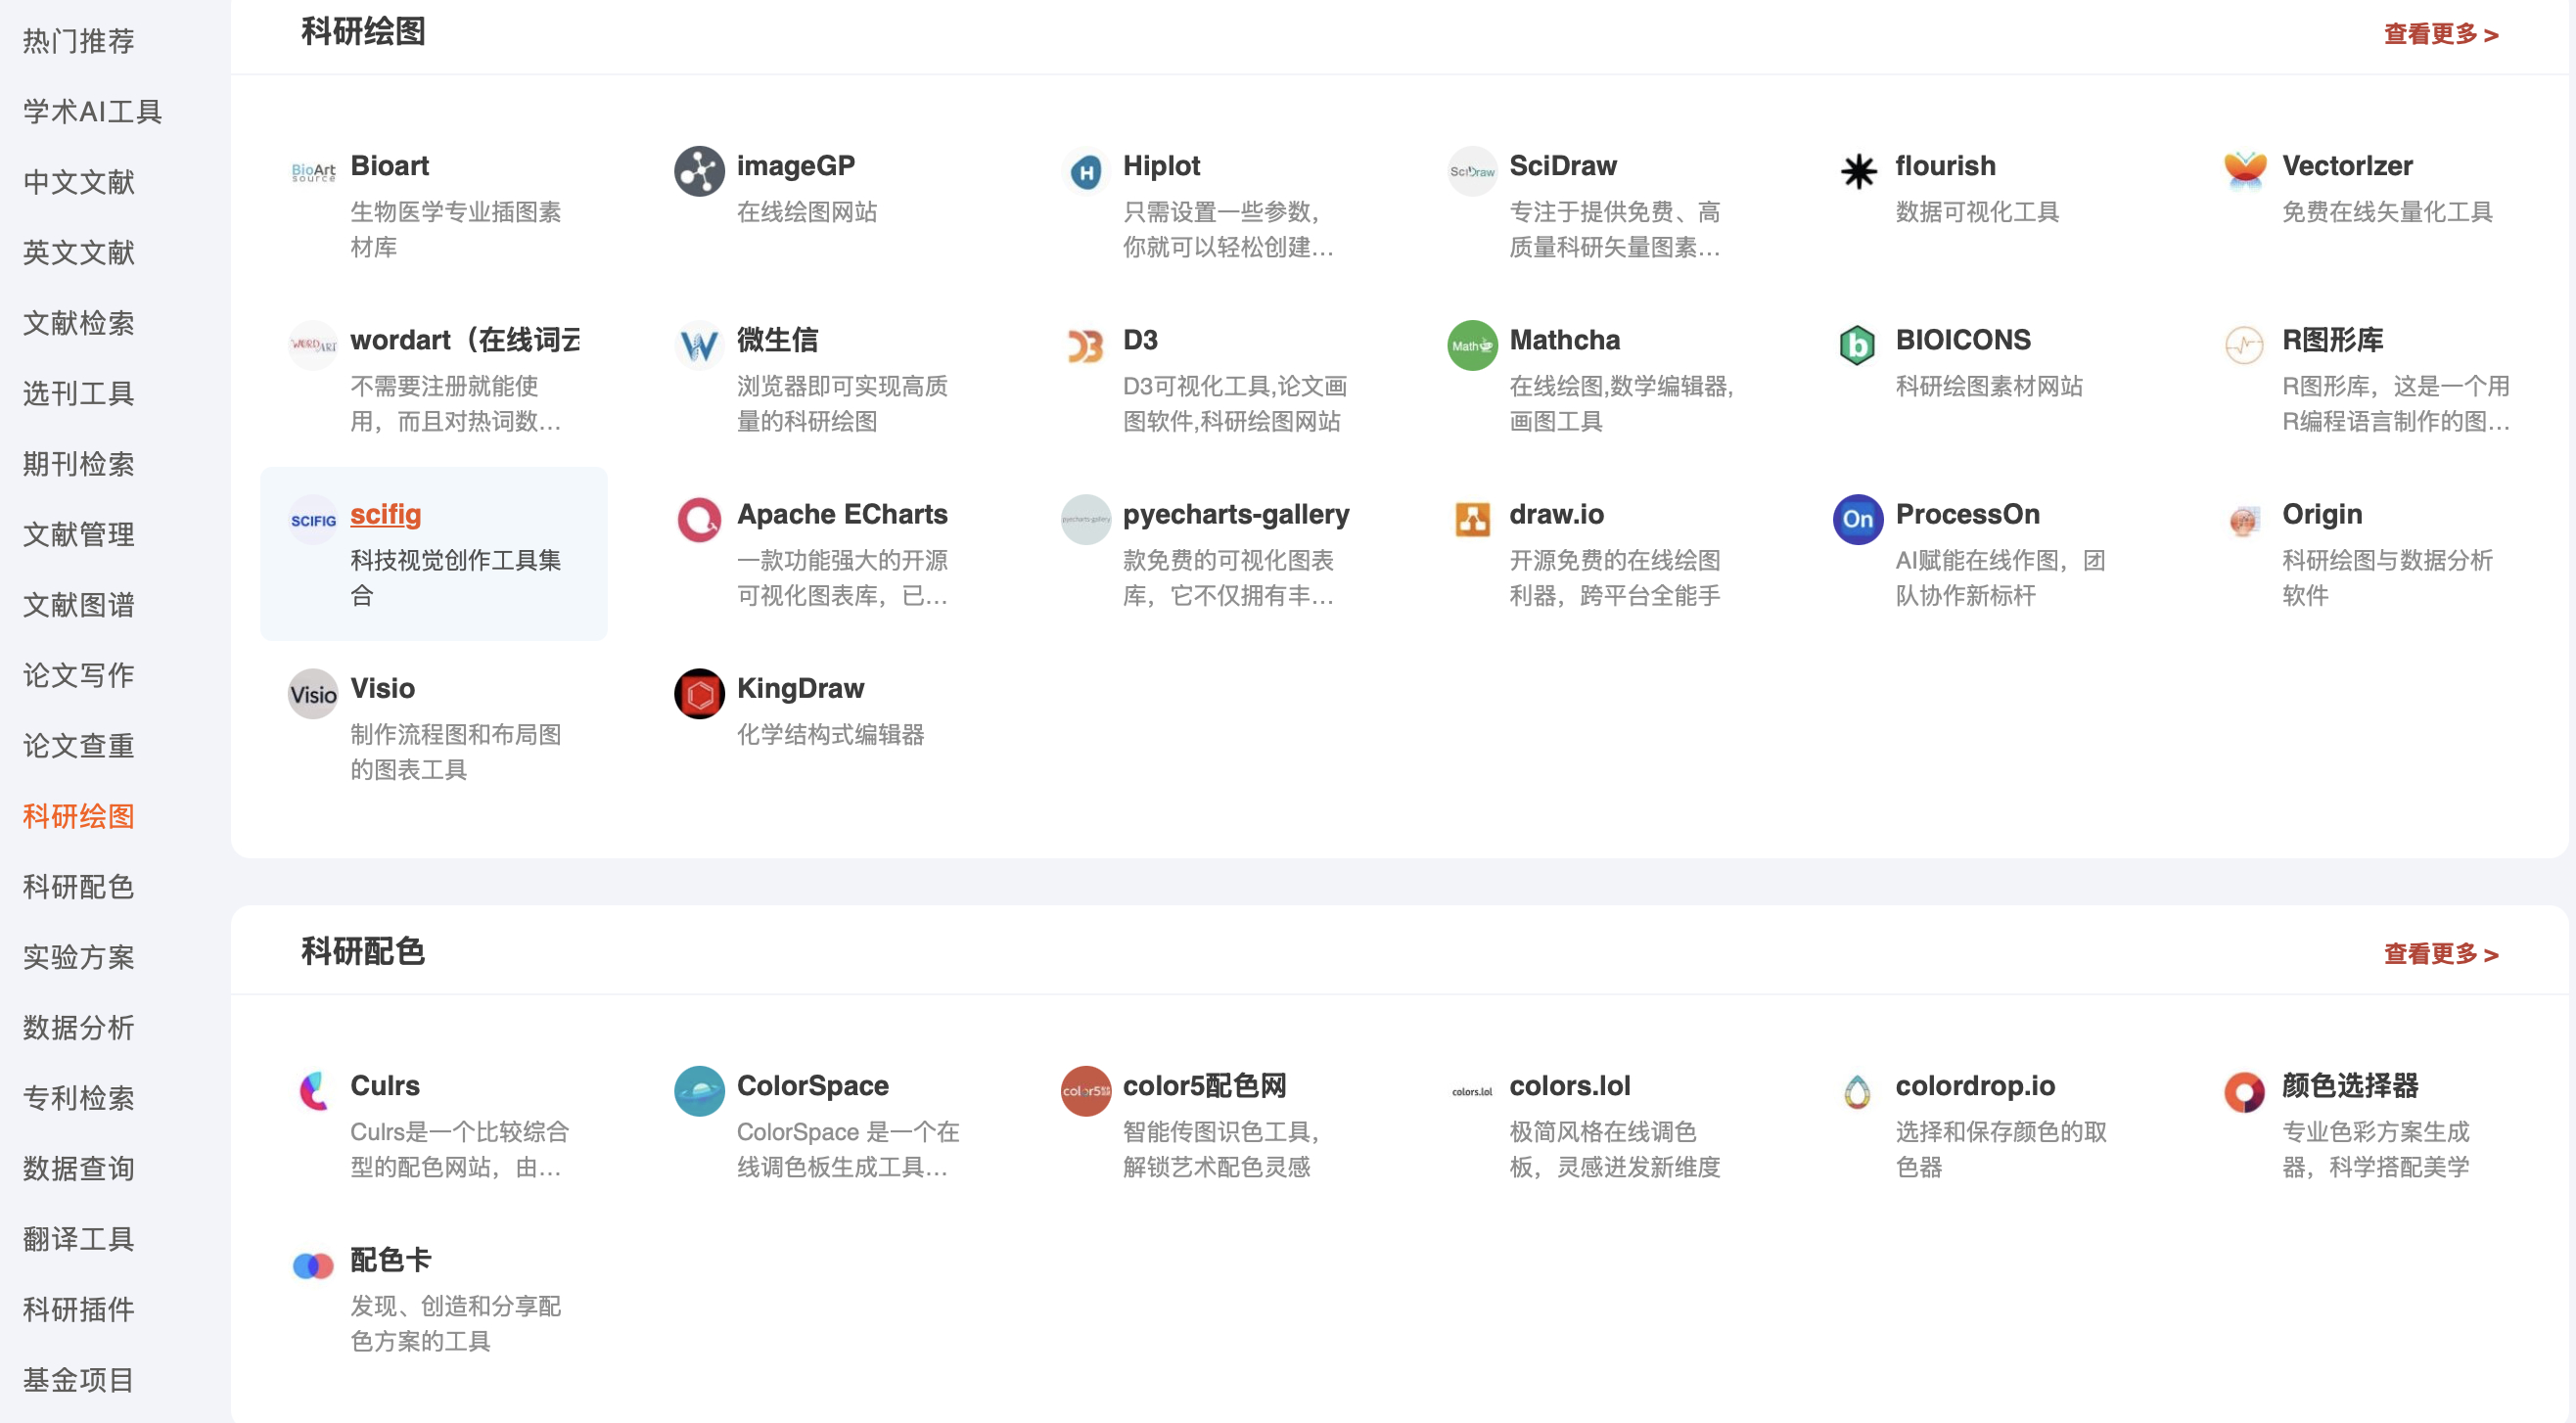Viewport: 2576px width, 1423px height.
Task: Switch to 科研配色 sidebar item
Action: (78, 886)
